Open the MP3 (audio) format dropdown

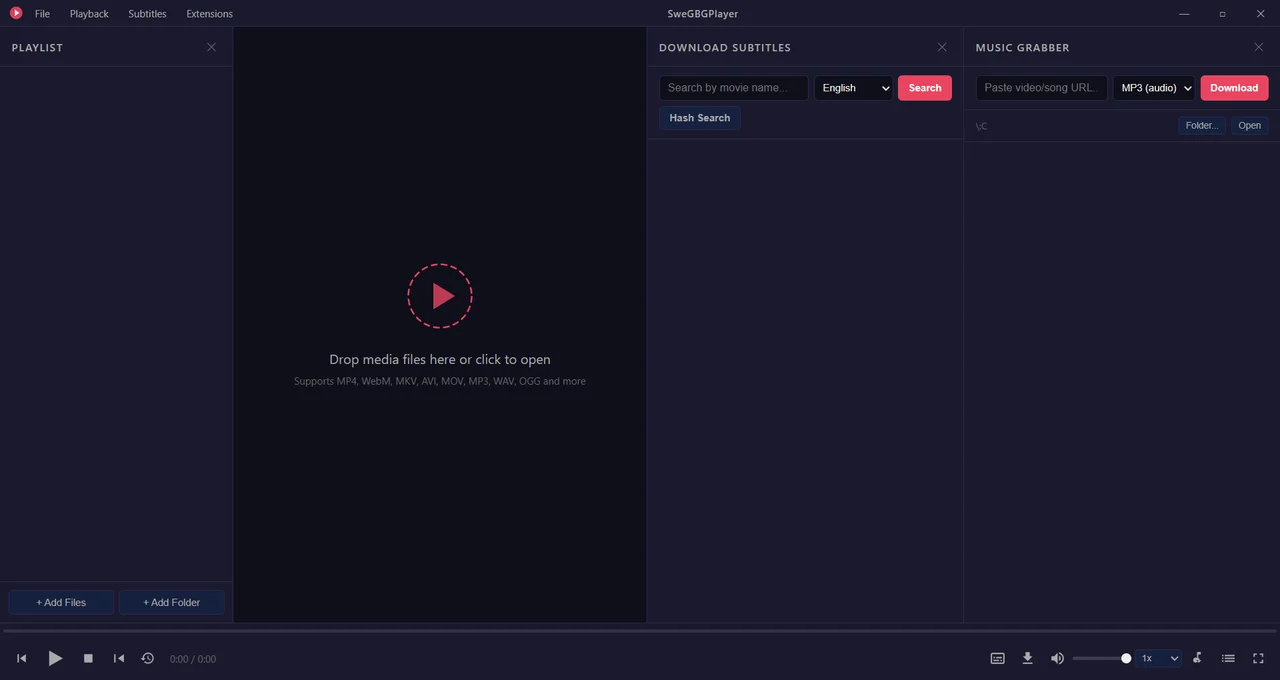[x=1154, y=88]
